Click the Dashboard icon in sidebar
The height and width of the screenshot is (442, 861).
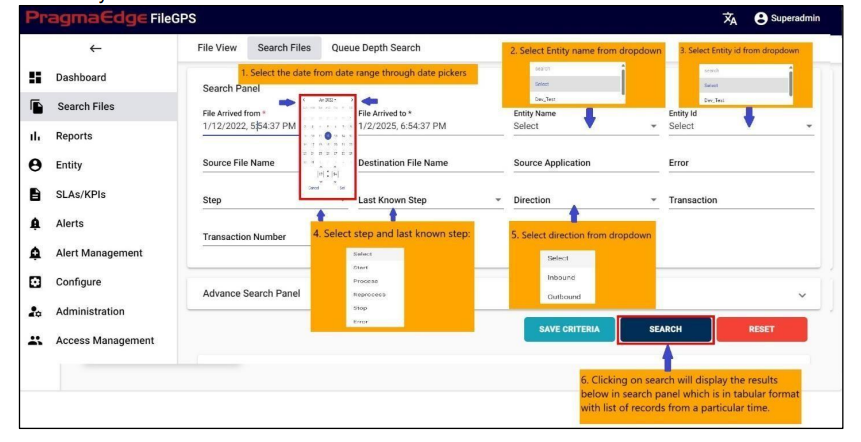tap(36, 78)
